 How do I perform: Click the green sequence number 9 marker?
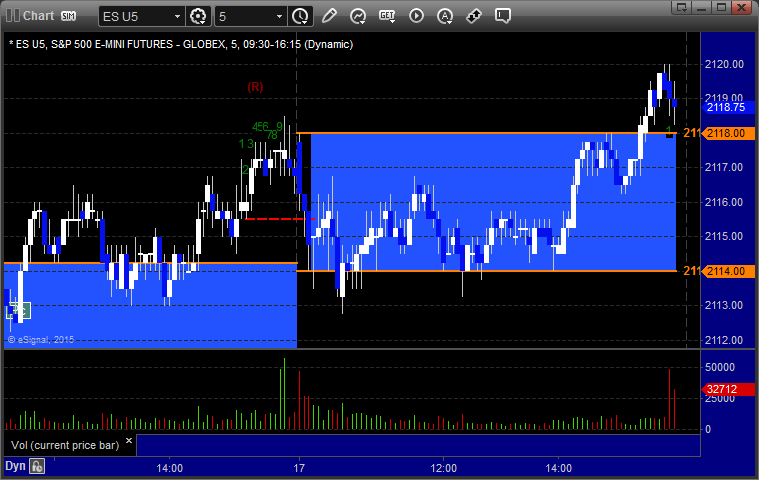(279, 126)
